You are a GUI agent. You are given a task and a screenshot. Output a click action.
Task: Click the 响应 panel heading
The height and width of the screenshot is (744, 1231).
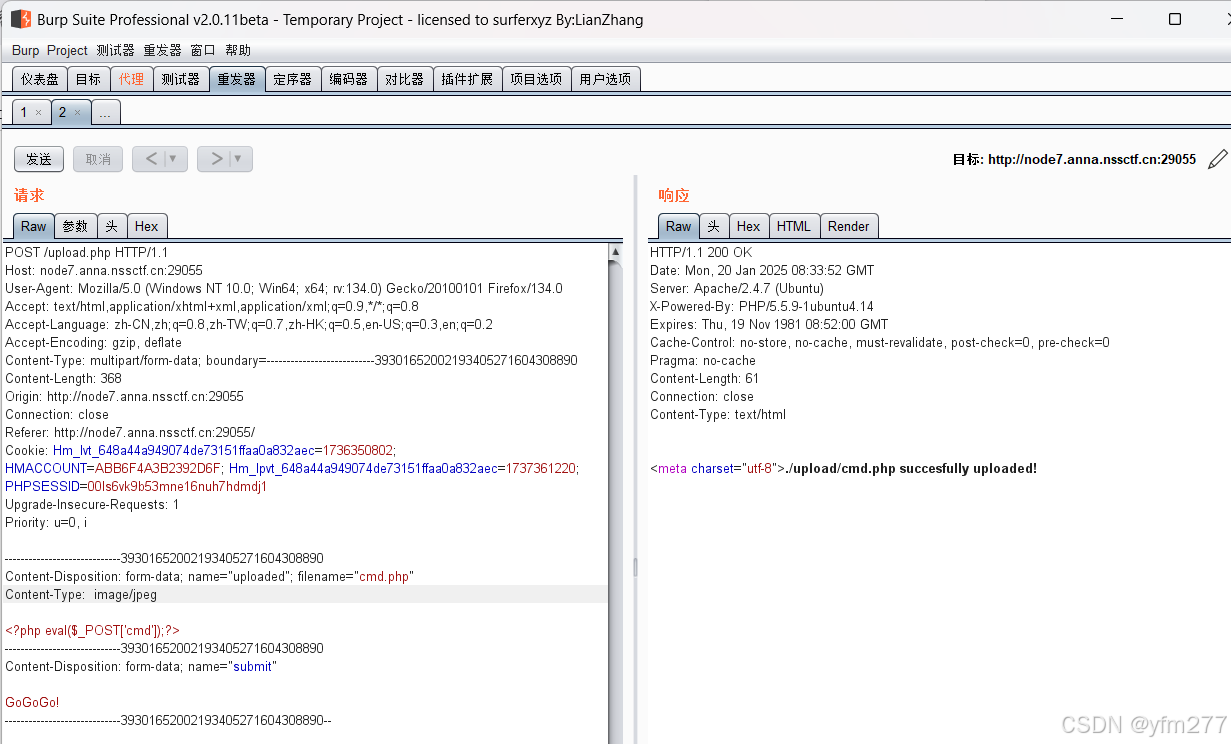674,195
